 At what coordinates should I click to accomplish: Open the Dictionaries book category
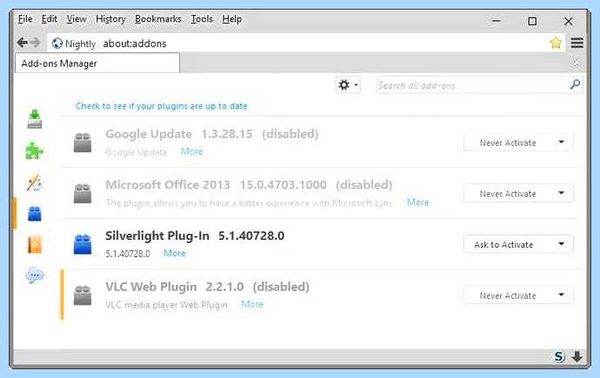click(34, 245)
